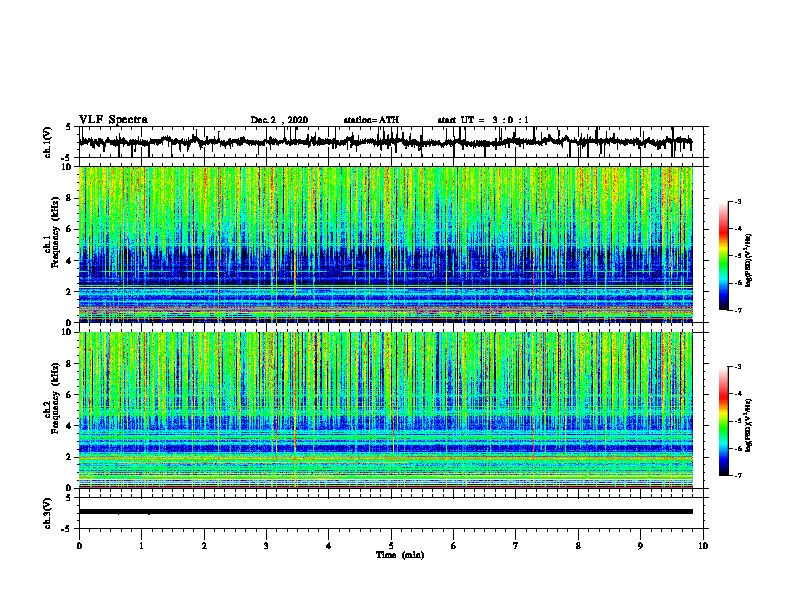This screenshot has height=612, width=792.
Task: Click the ch.2 spectrogram panel
Action: [386, 410]
